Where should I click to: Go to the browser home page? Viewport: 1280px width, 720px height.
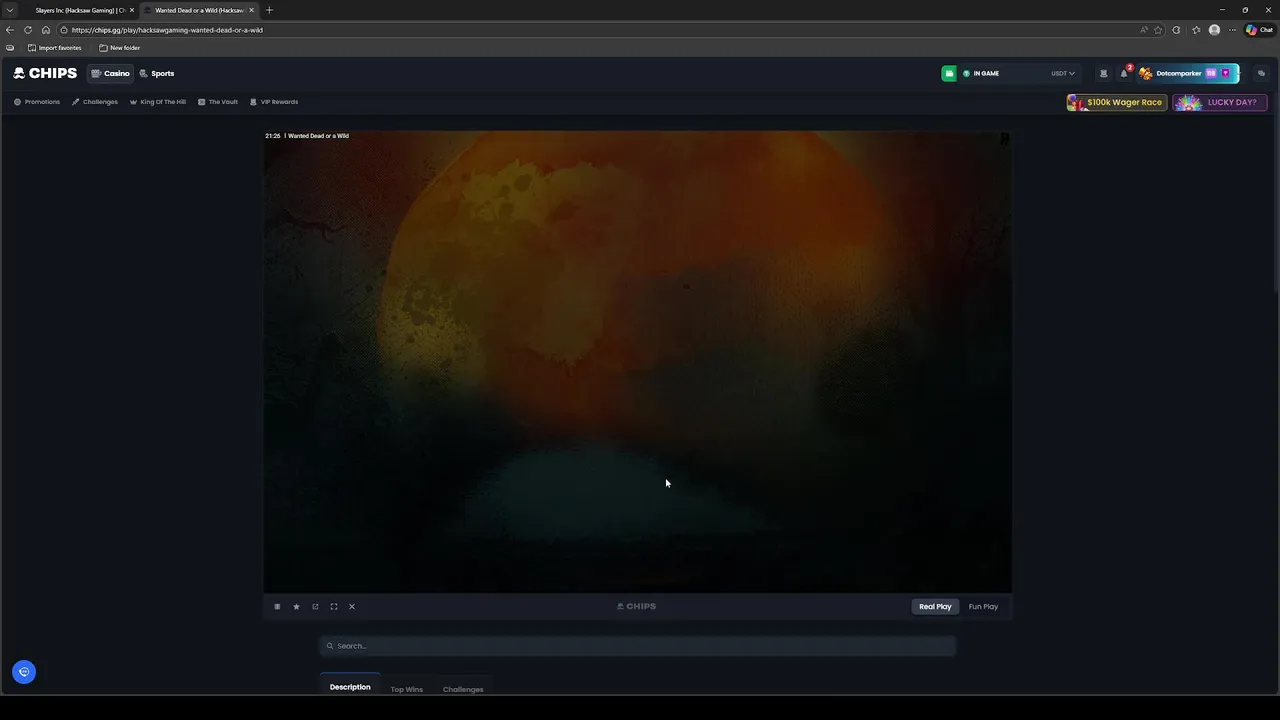point(46,30)
